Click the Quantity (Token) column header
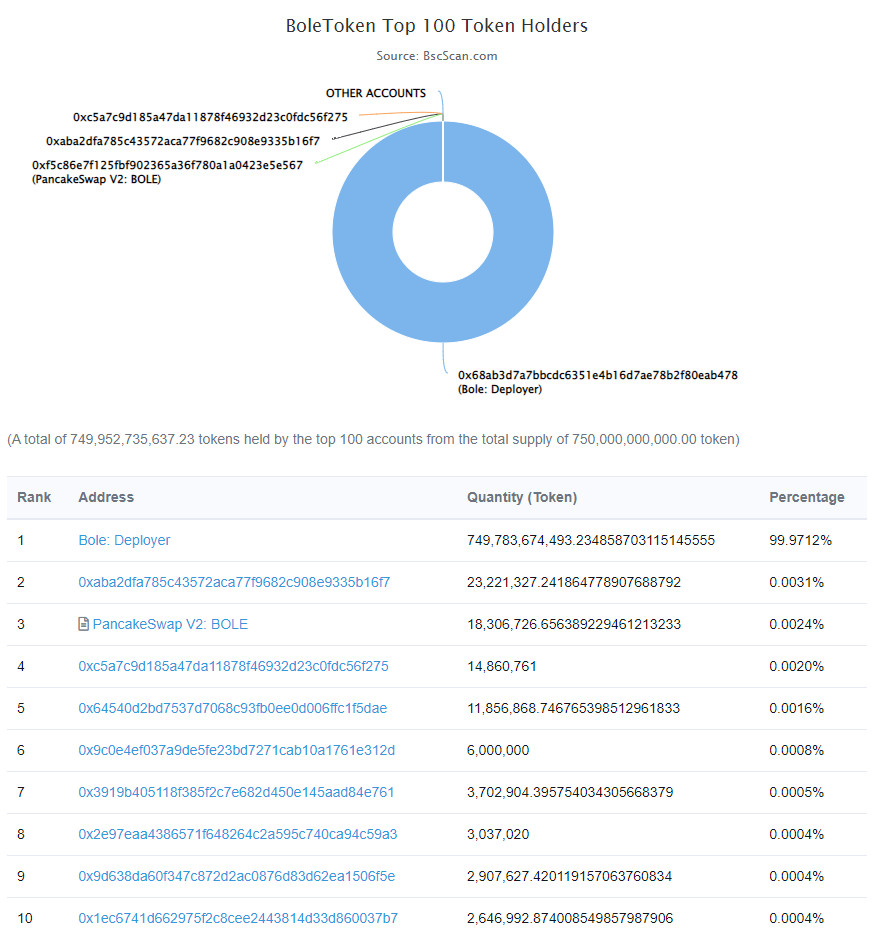This screenshot has height=939, width=876. [x=522, y=497]
